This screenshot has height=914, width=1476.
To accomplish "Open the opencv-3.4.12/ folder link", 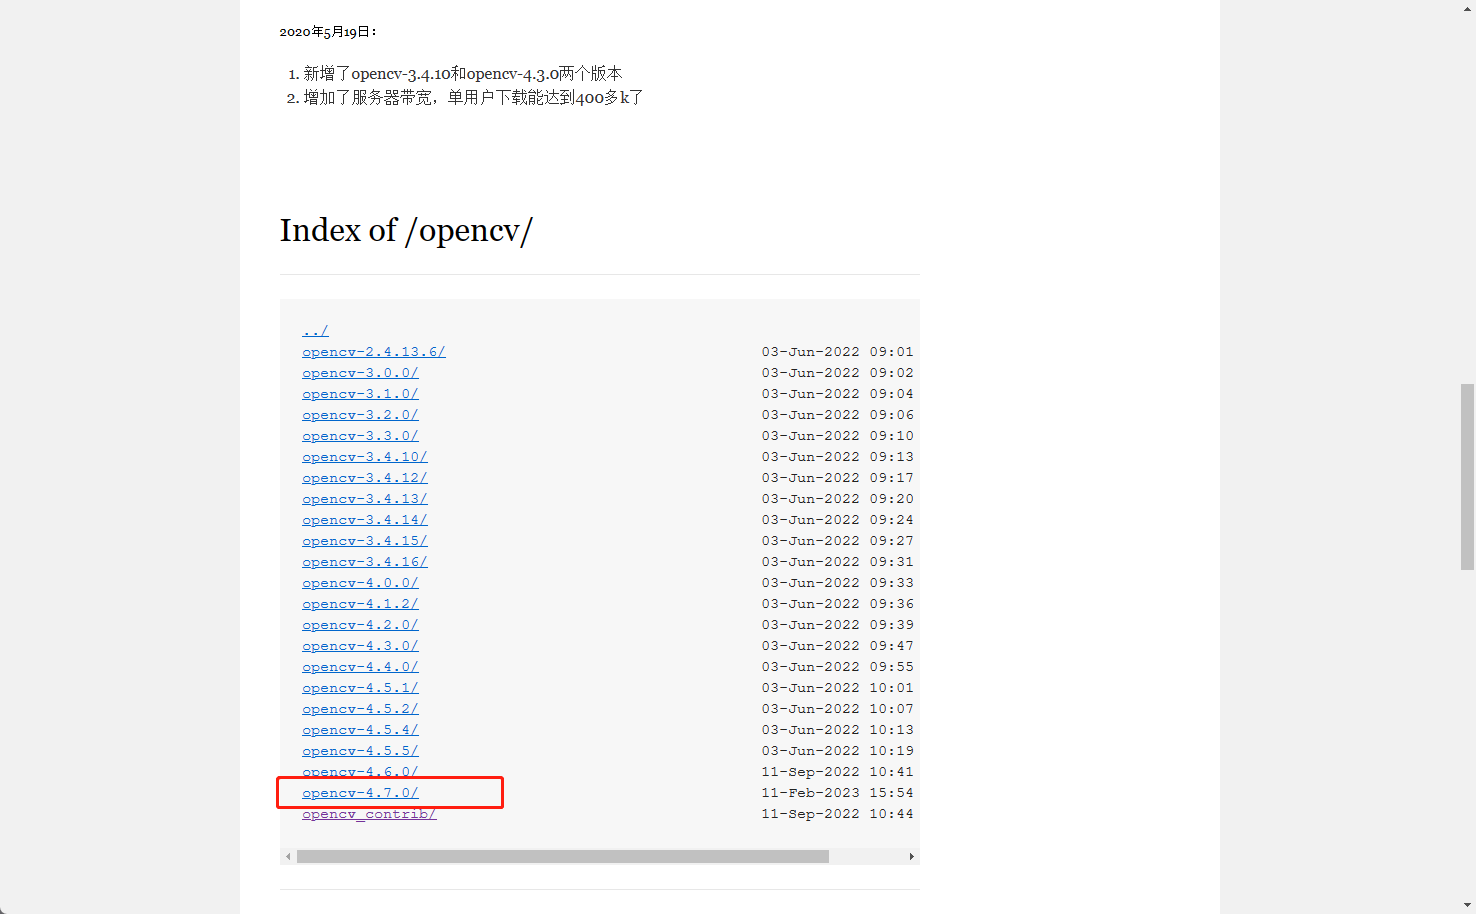I will click(x=365, y=478).
